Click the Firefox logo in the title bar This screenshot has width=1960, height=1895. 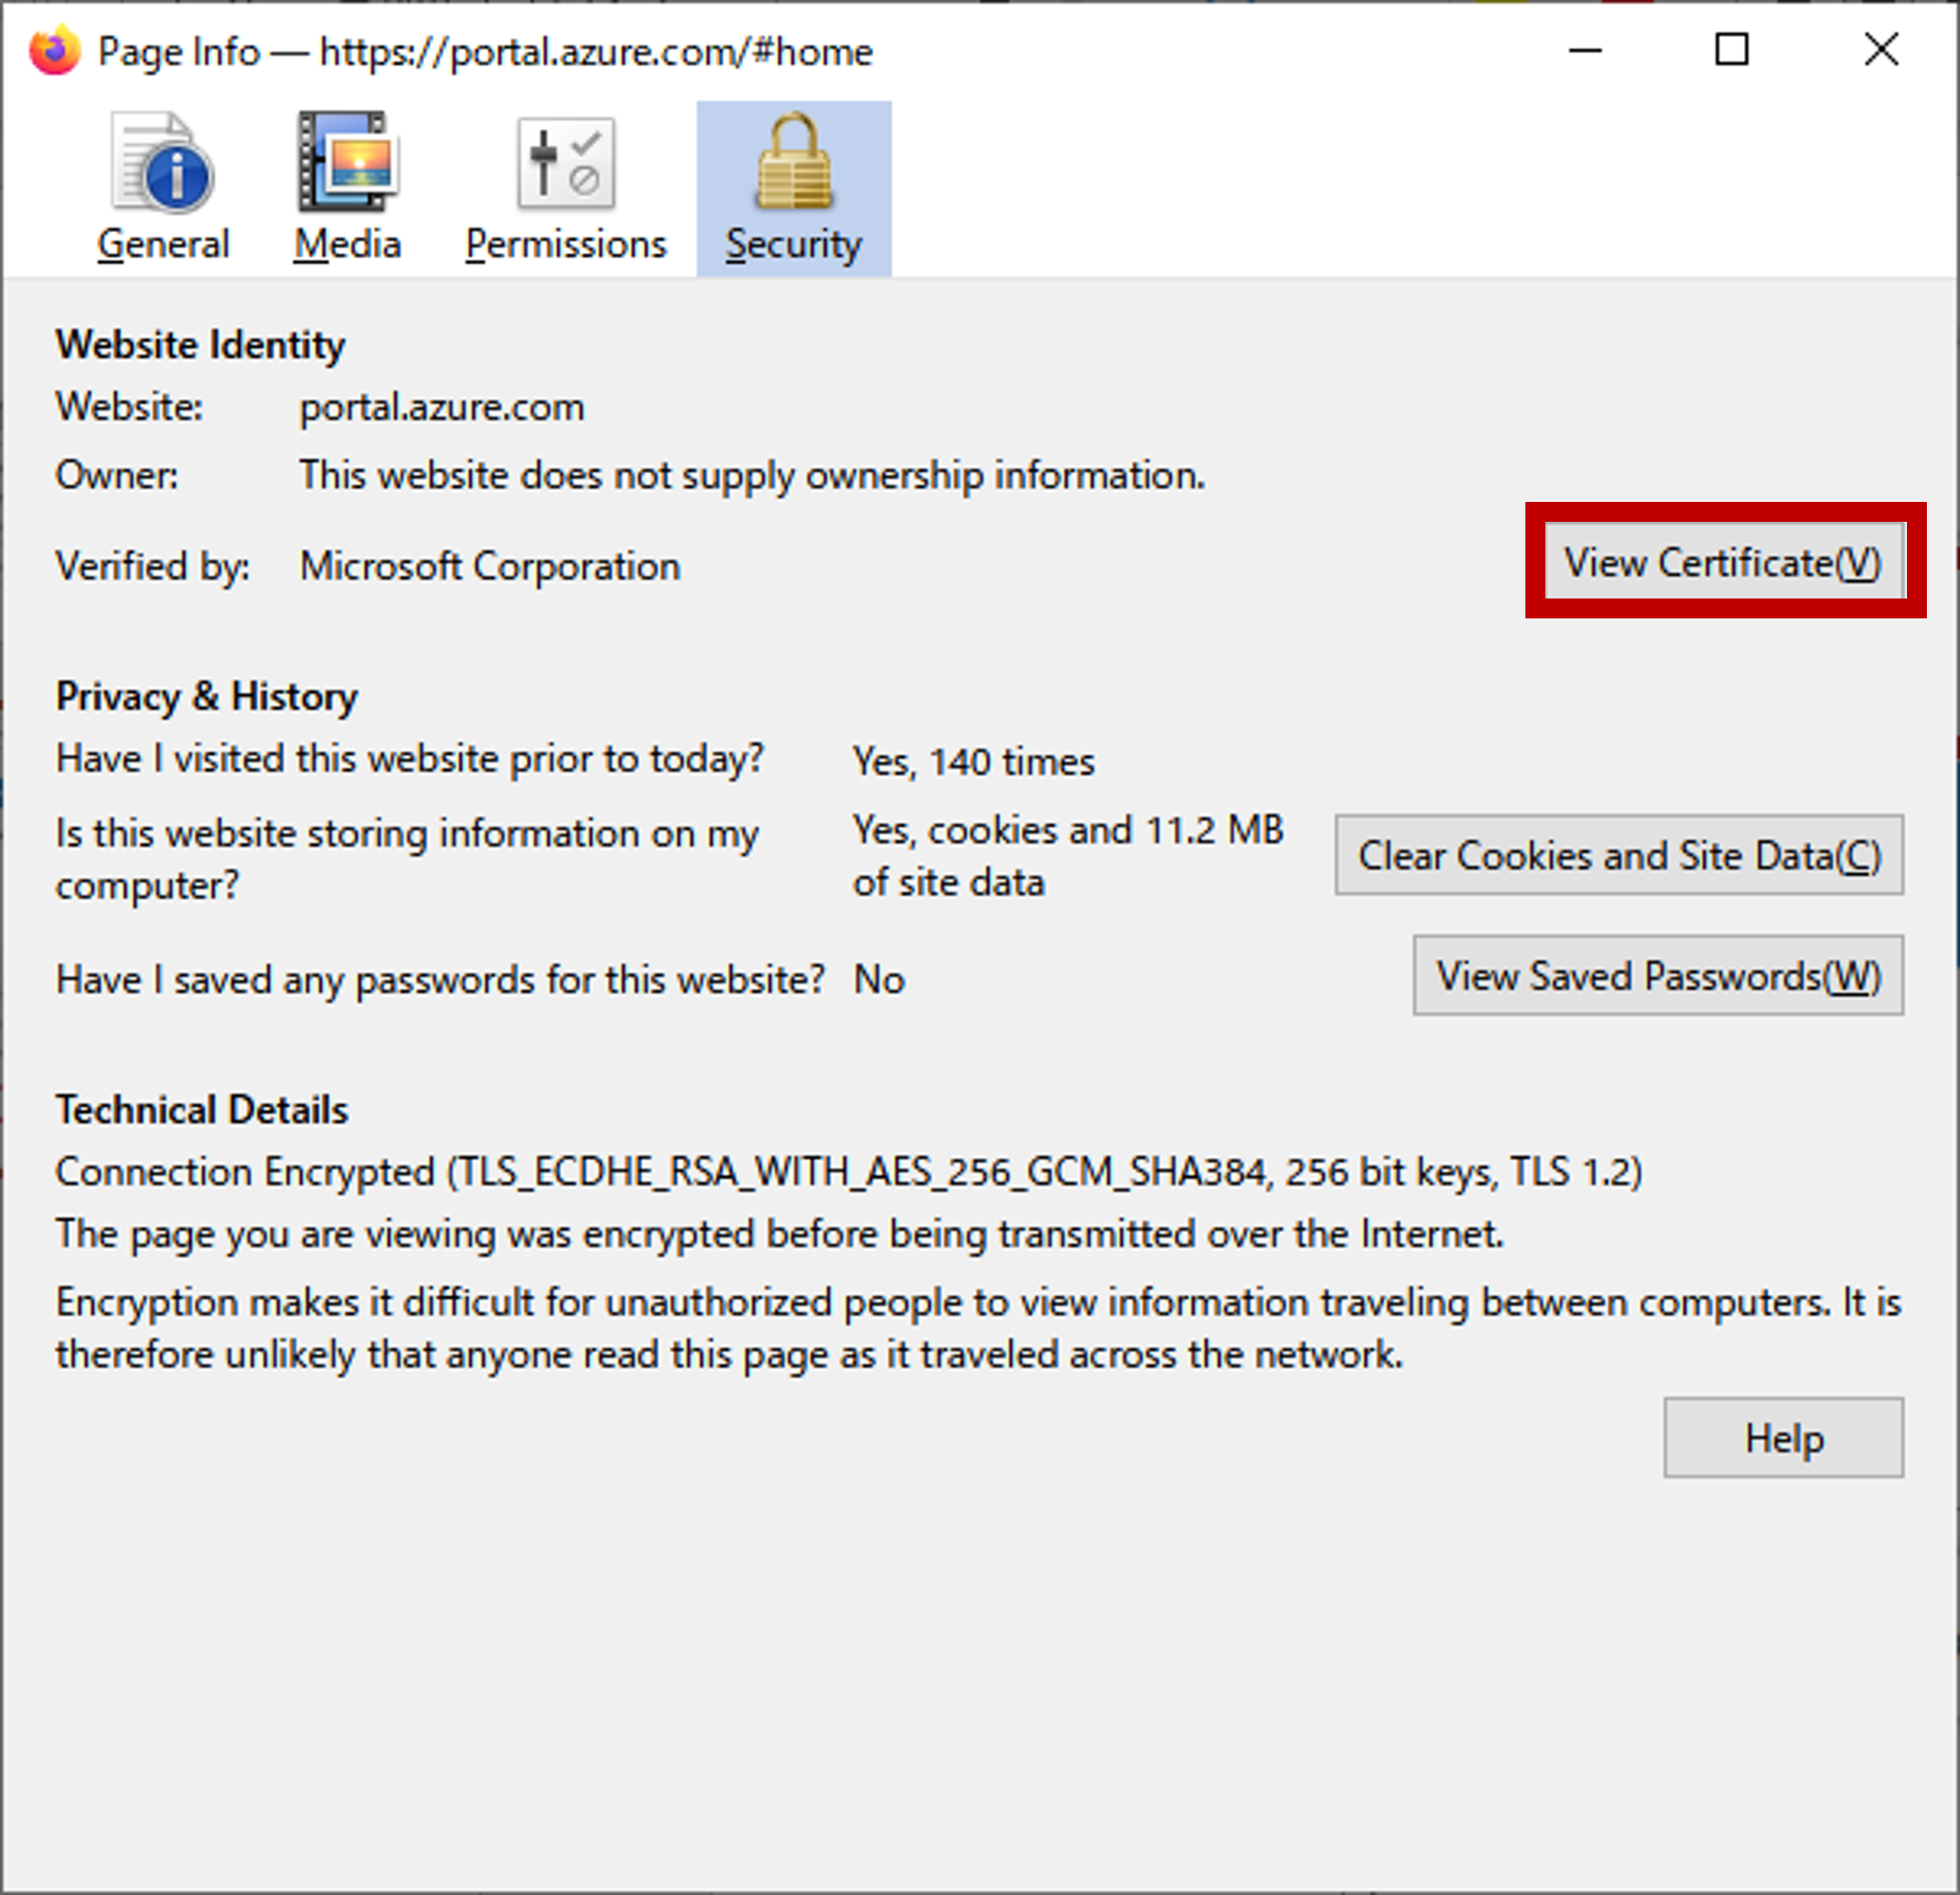point(56,50)
